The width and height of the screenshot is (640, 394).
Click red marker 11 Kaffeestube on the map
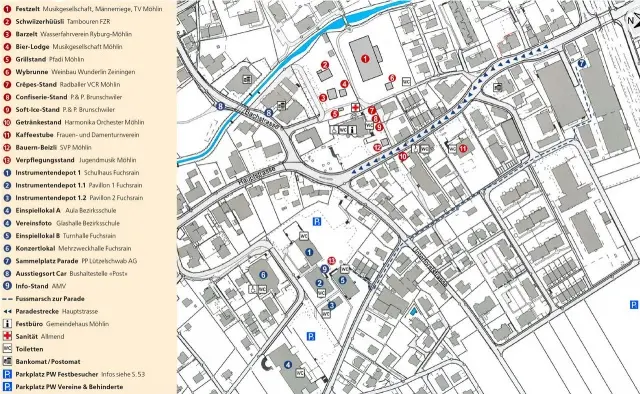pyautogui.click(x=463, y=148)
